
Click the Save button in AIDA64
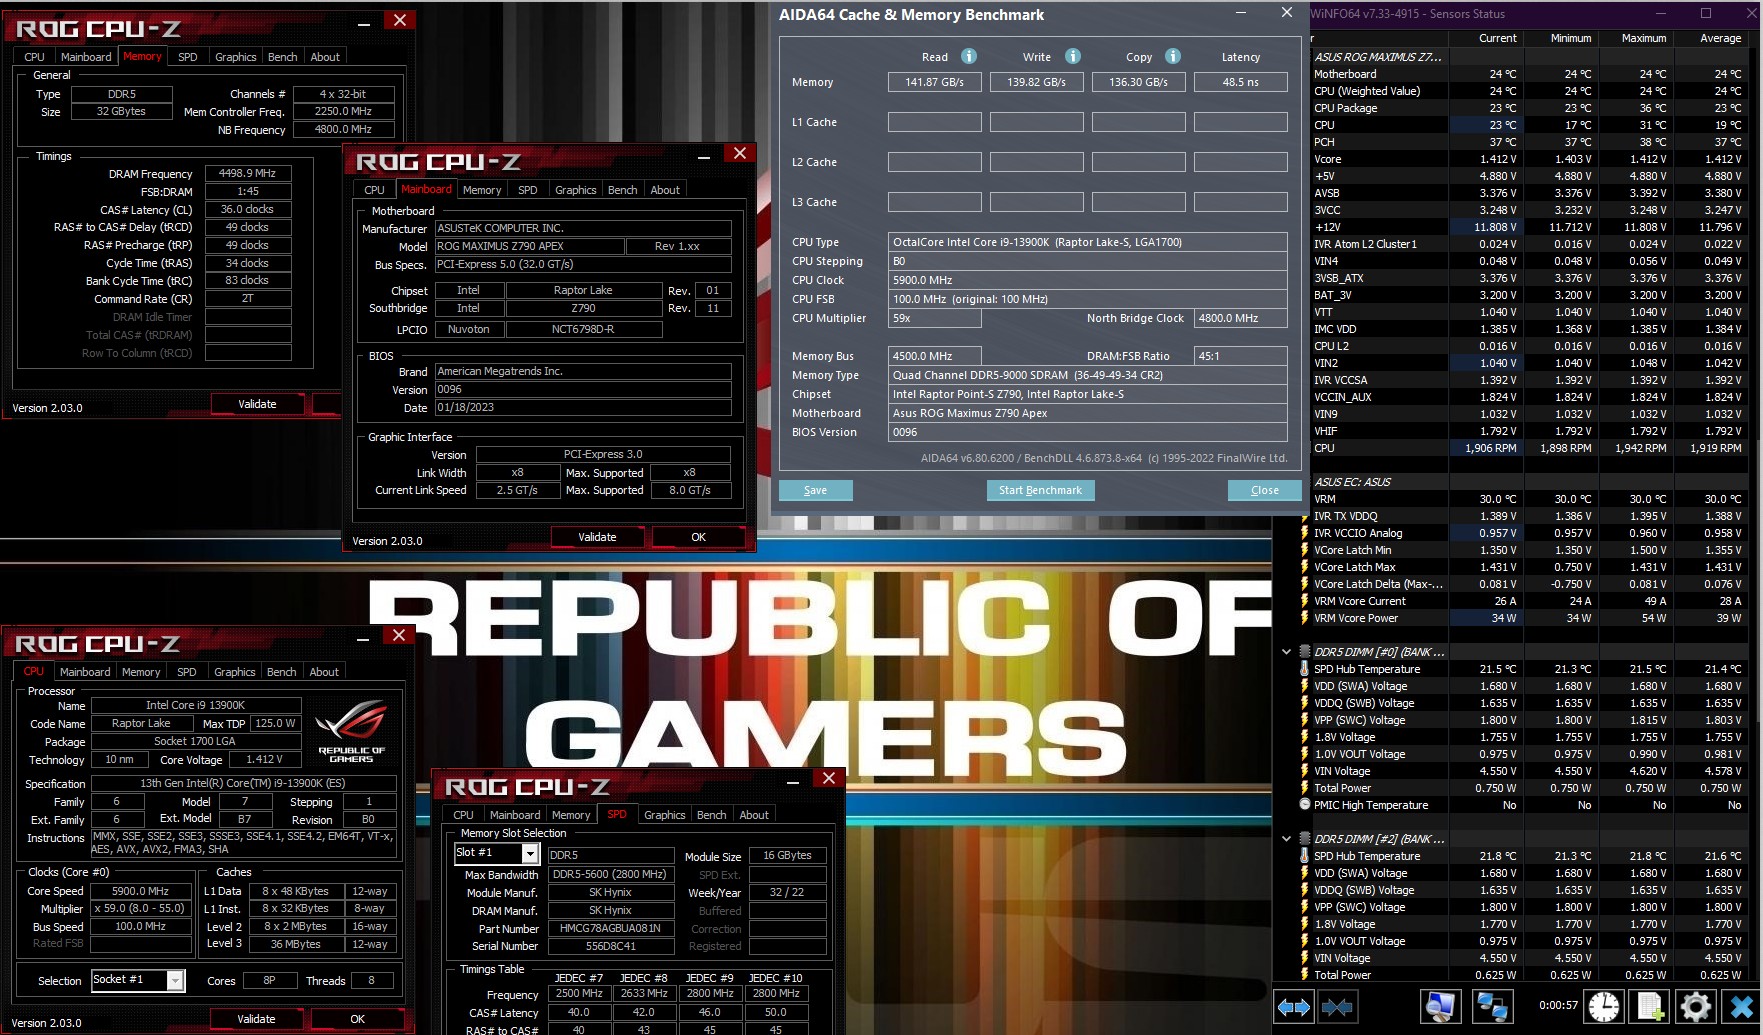[x=815, y=490]
